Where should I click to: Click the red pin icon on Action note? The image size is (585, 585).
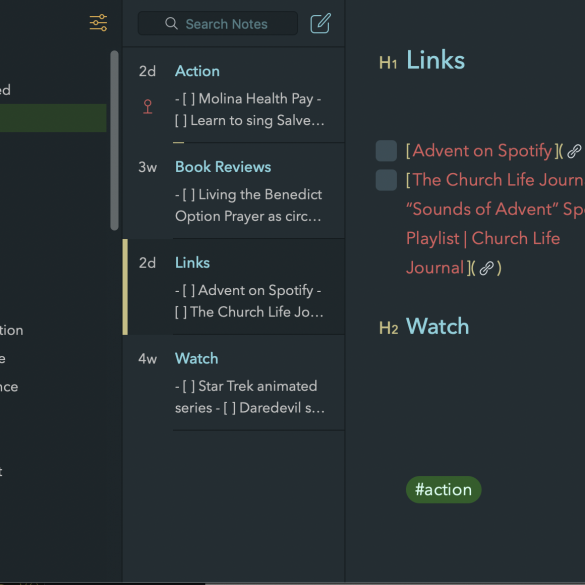(x=148, y=107)
